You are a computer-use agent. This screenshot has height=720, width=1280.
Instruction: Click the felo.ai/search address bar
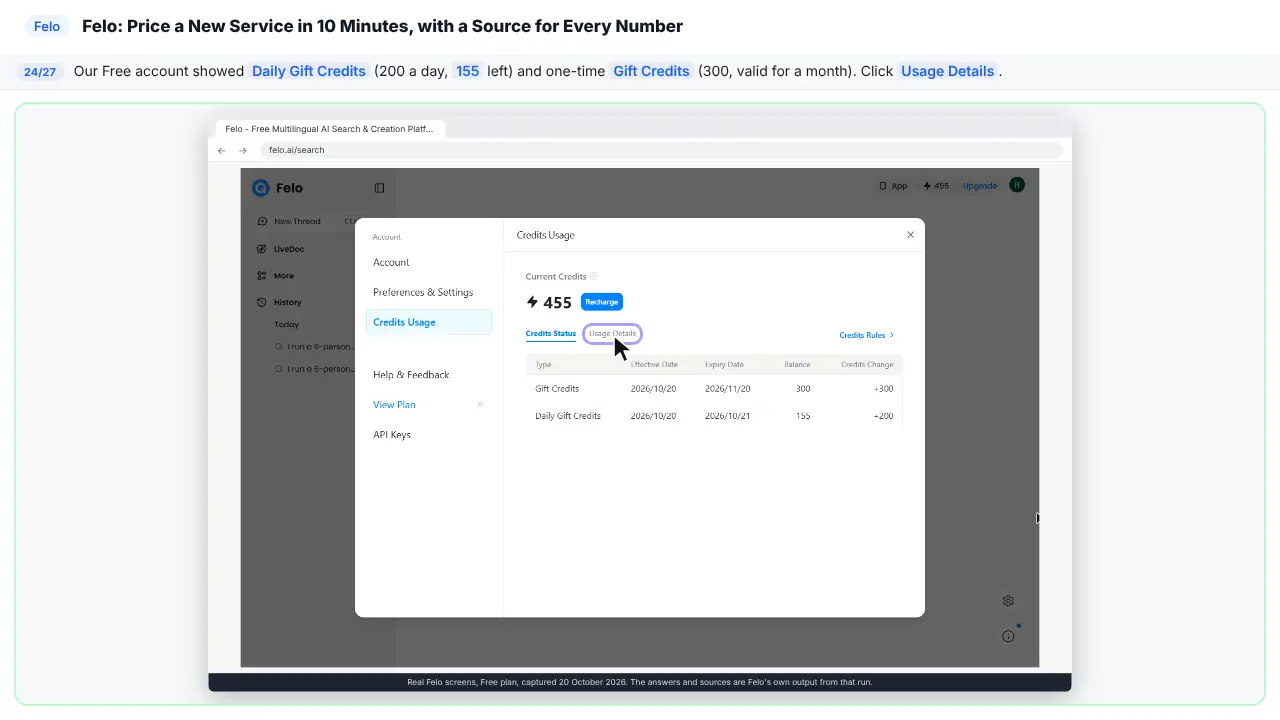(x=661, y=150)
